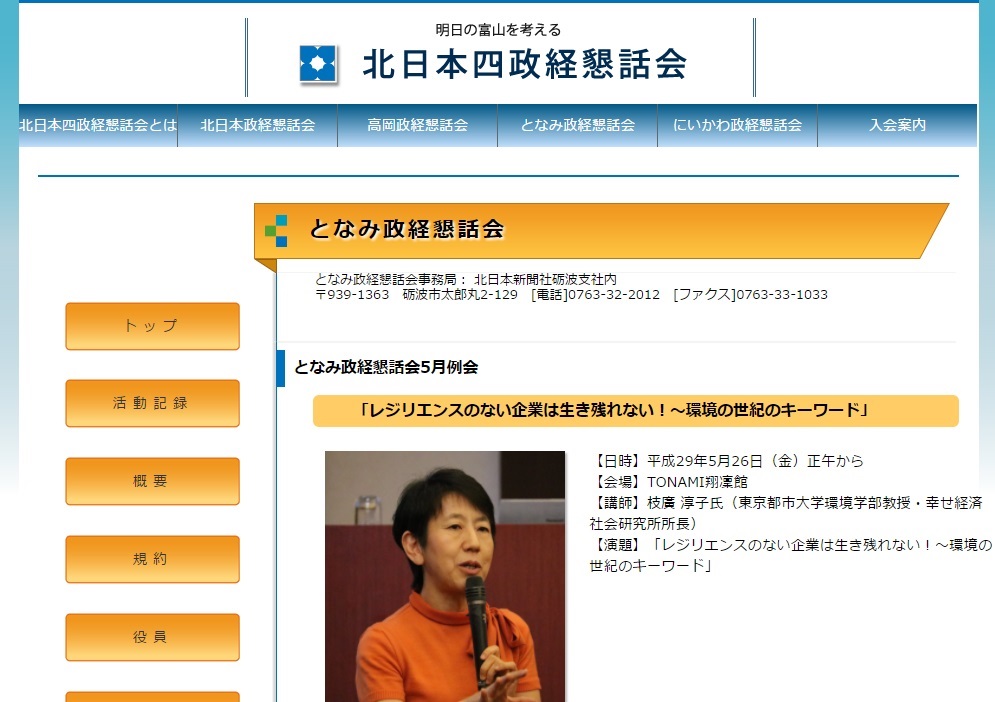Click the 【会場】TONAMI翔凜館 text
Viewport: 995px width, 702px height.
[x=669, y=482]
